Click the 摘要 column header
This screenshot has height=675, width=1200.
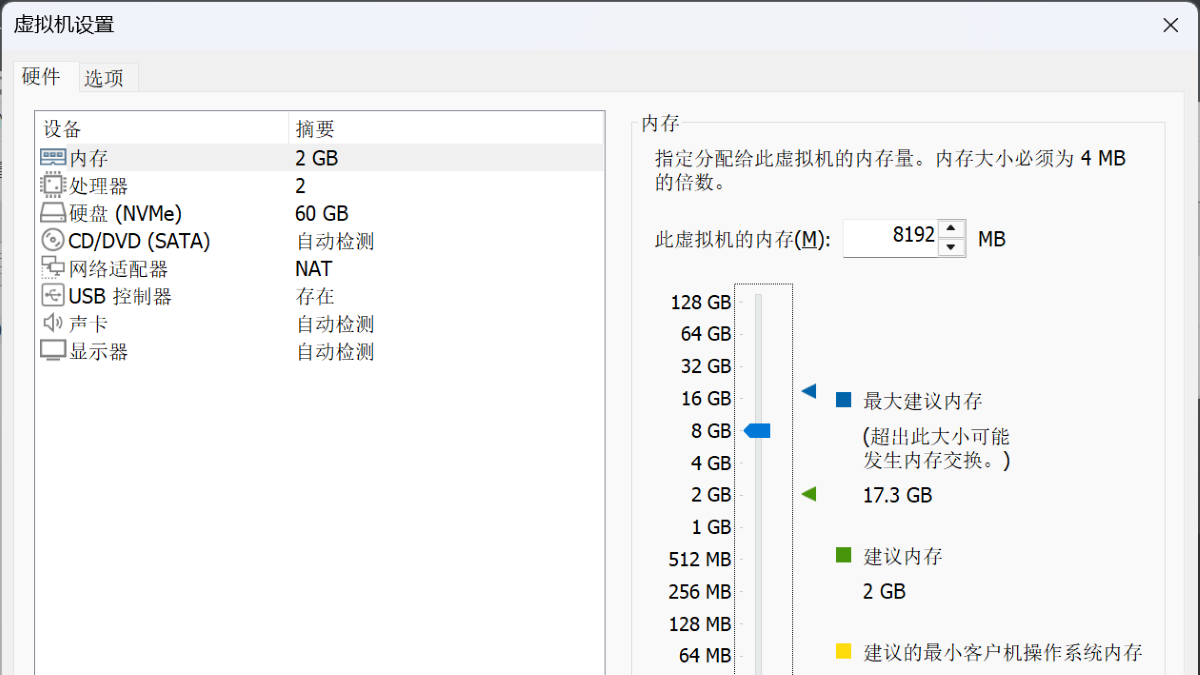coord(447,129)
